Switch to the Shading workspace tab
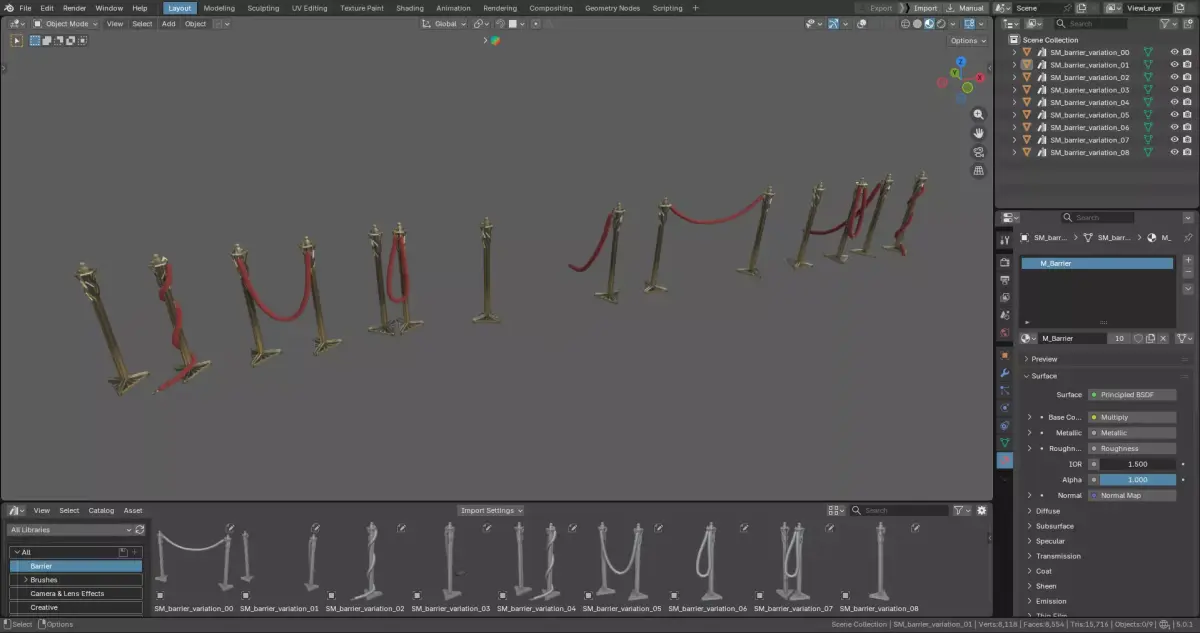The width and height of the screenshot is (1200, 633). (x=410, y=8)
